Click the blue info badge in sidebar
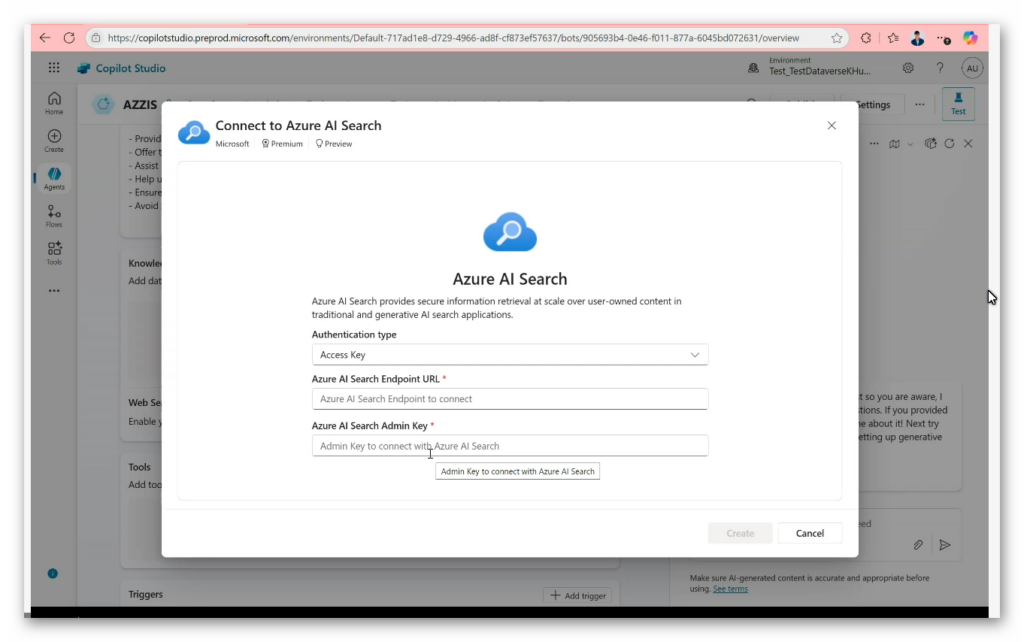 [53, 573]
